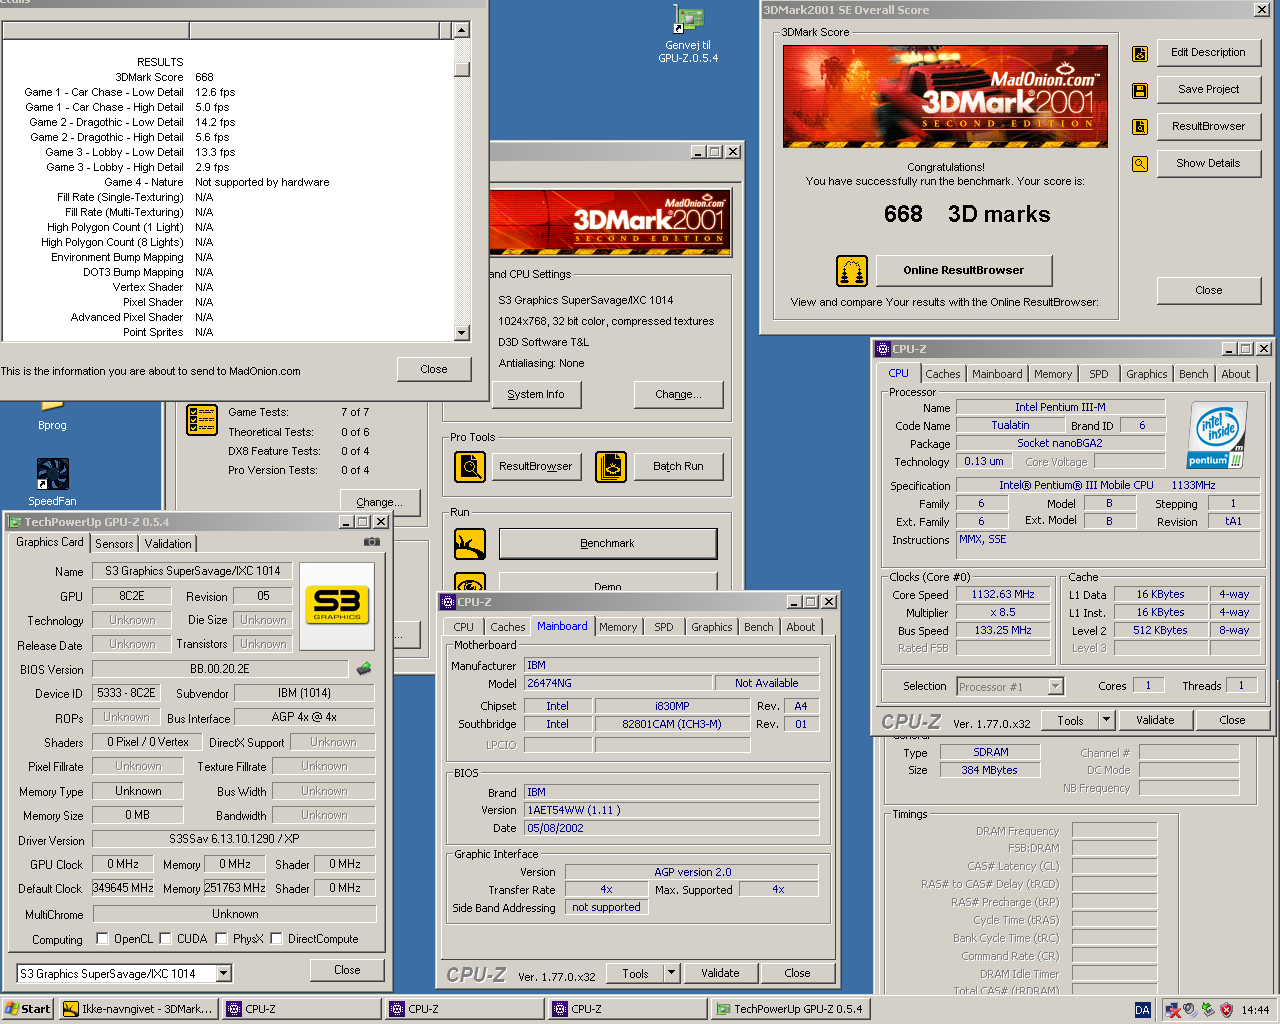Switch to Caches tab in CPU-Z CPU window
This screenshot has height=1024, width=1280.
click(x=942, y=374)
